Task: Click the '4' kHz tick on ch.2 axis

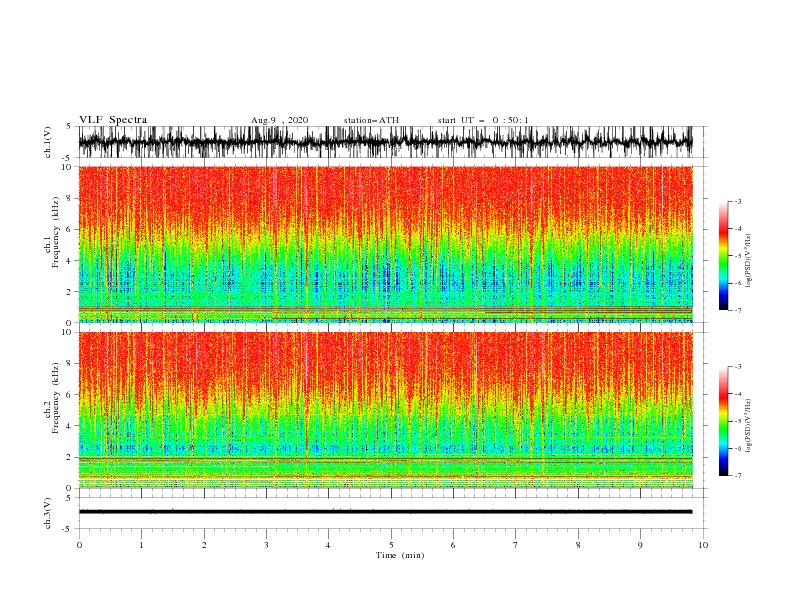Action: coord(70,426)
